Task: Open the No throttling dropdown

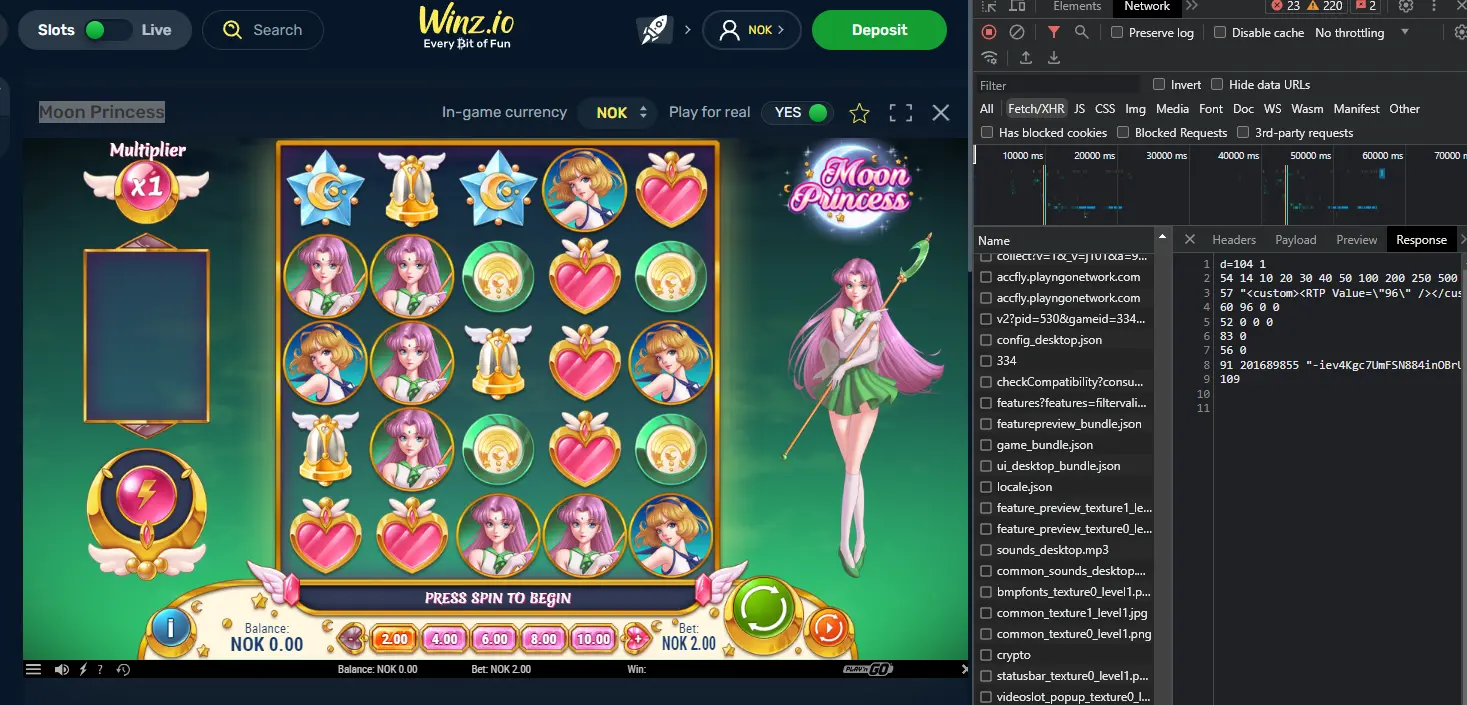Action: click(1362, 33)
